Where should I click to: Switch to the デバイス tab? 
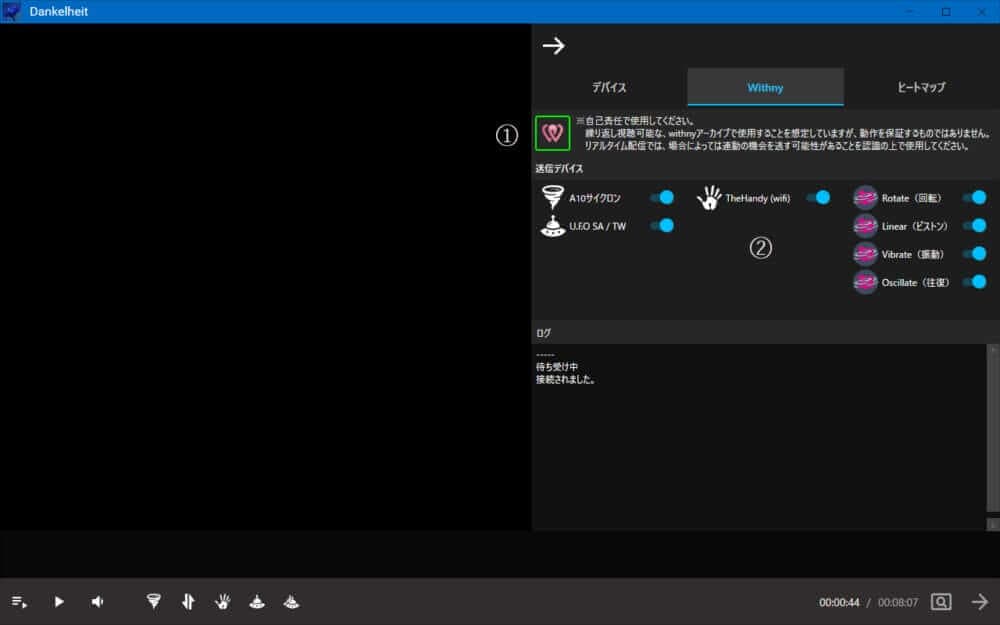click(609, 88)
